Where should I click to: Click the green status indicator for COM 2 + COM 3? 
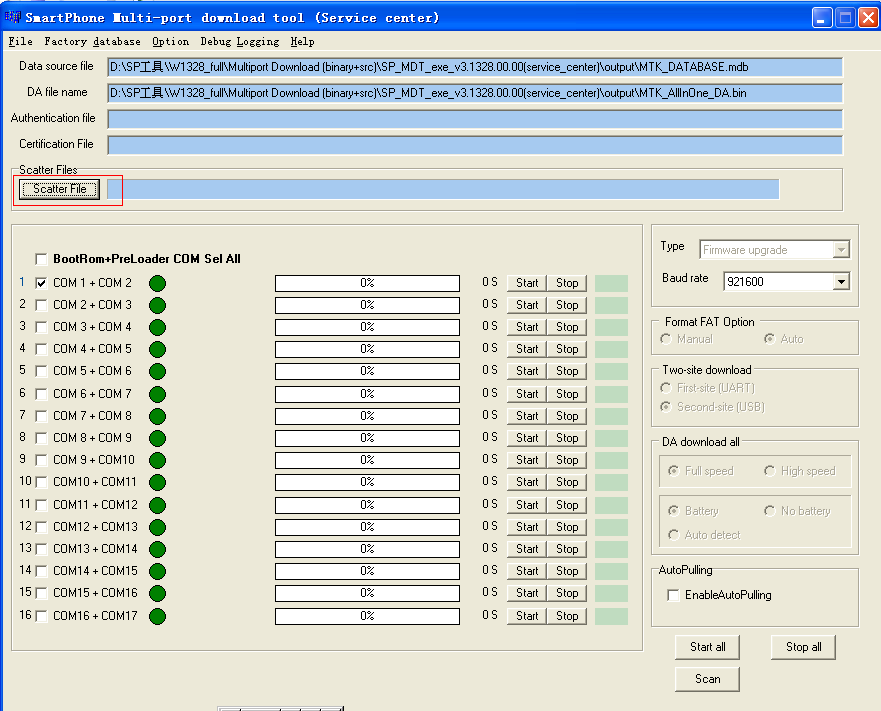tap(157, 305)
